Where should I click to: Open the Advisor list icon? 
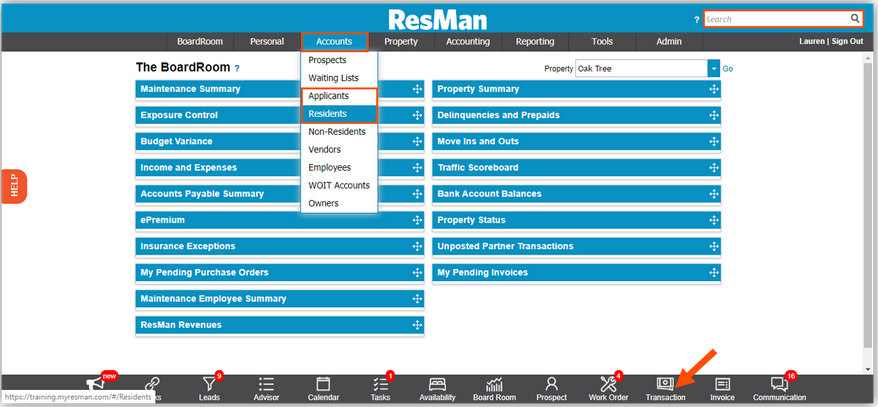click(266, 383)
